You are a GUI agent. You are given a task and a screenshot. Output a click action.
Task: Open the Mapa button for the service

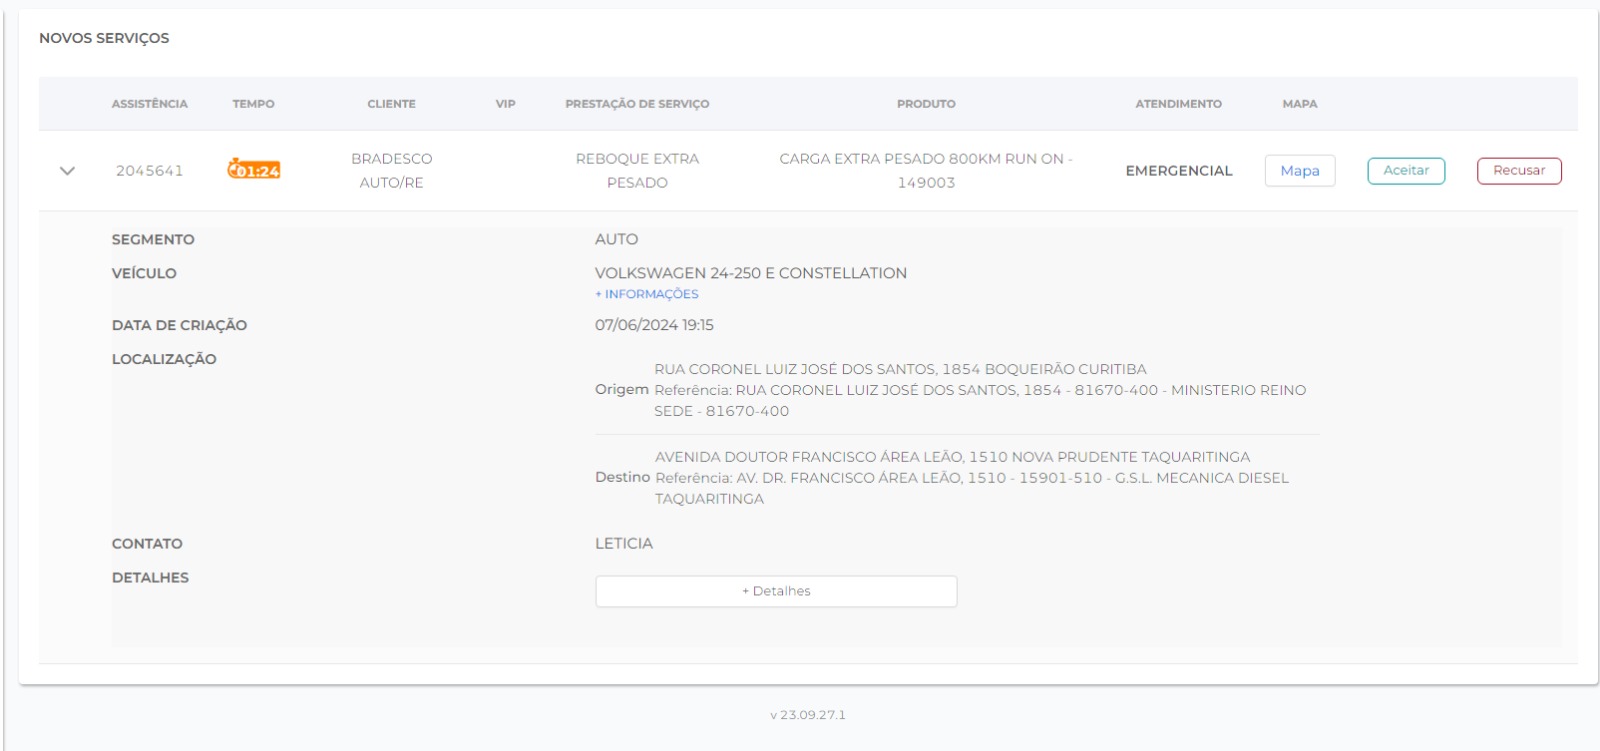[1299, 171]
